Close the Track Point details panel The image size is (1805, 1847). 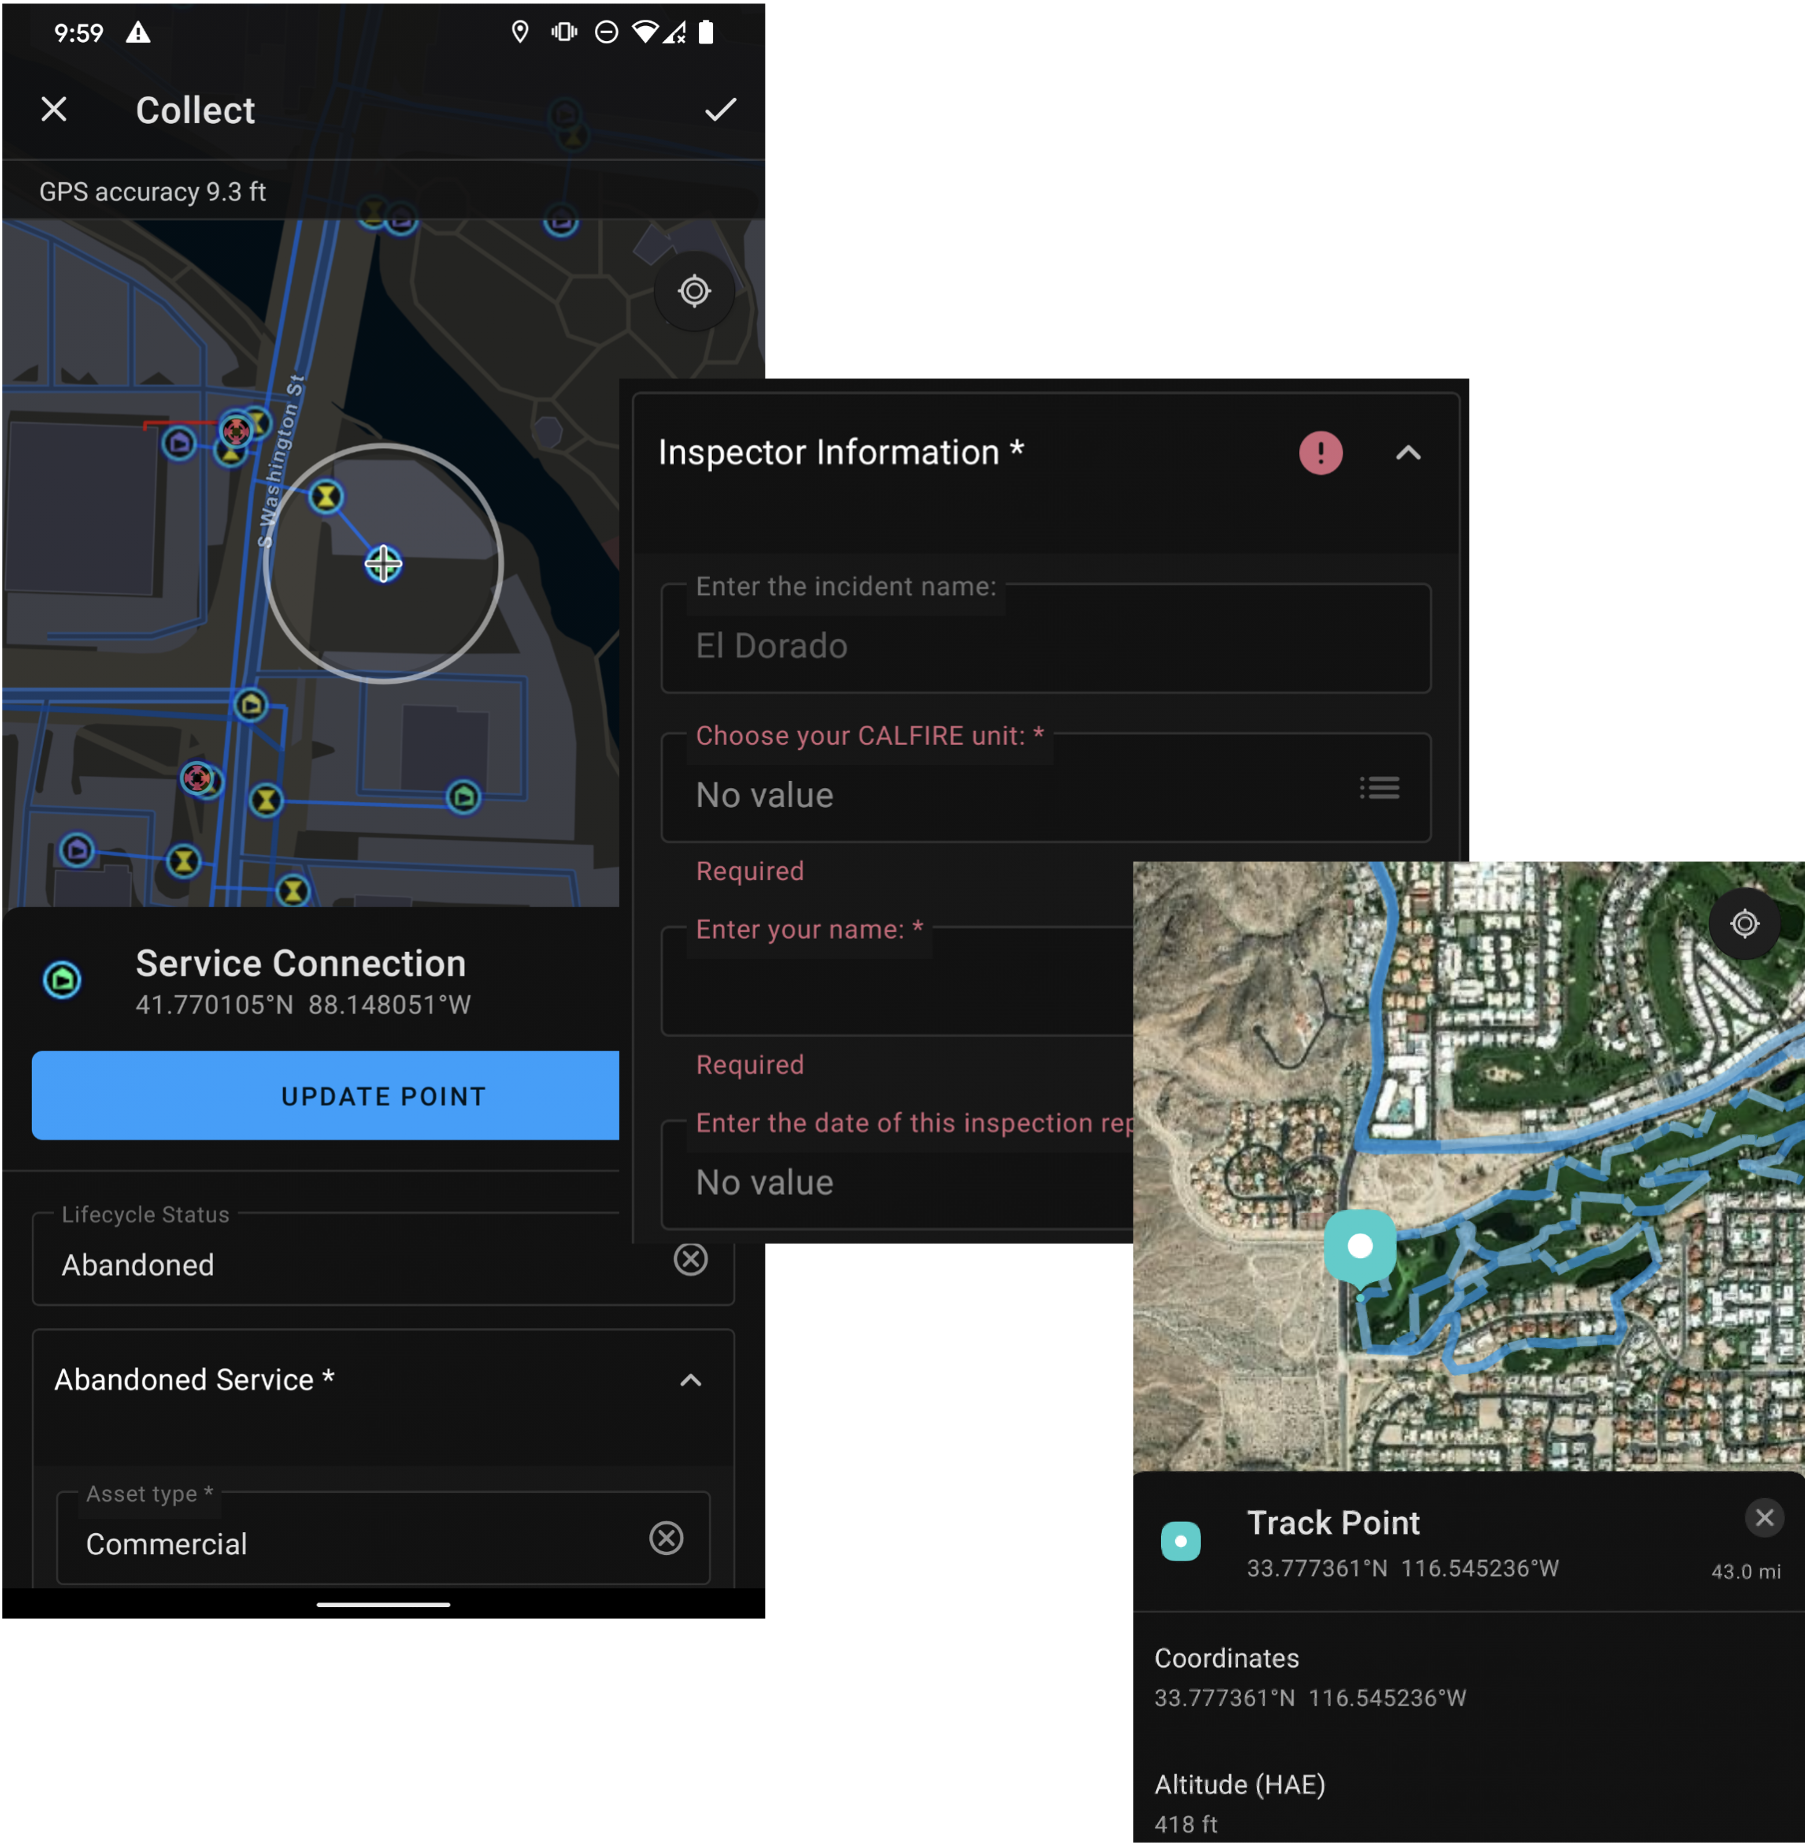(x=1763, y=1518)
